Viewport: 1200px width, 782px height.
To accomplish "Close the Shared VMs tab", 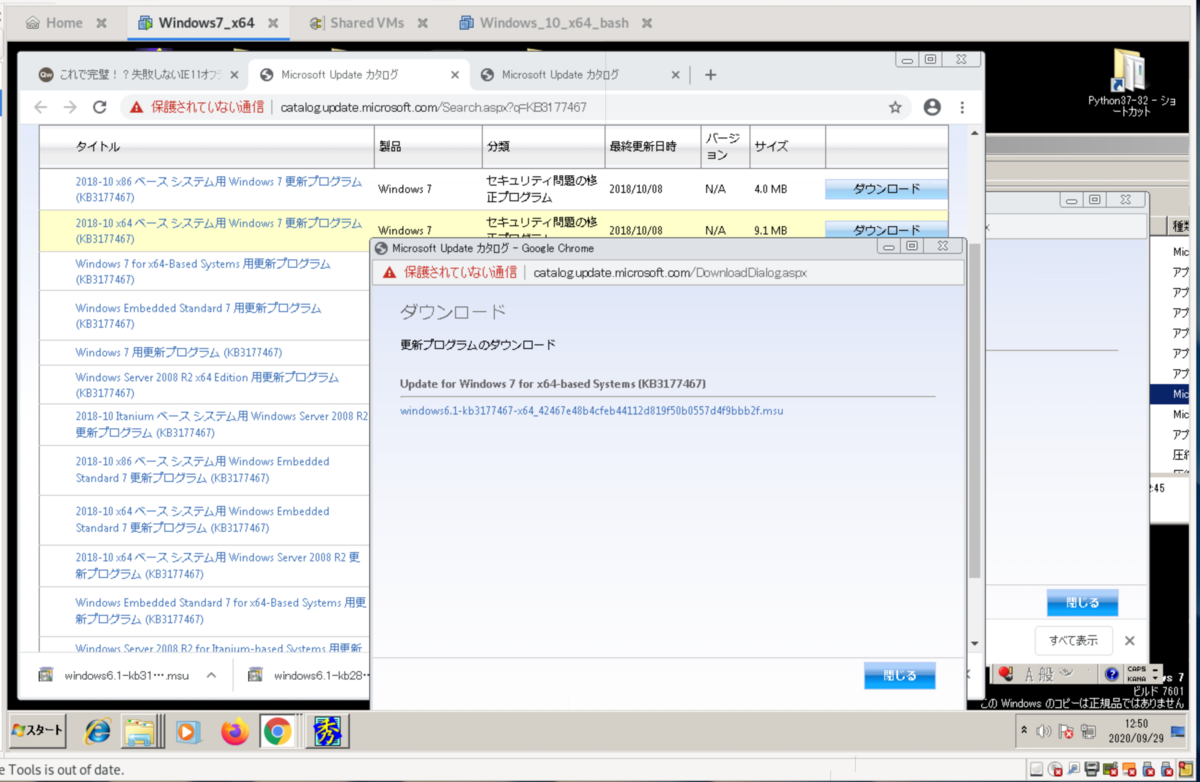I will [x=421, y=22].
